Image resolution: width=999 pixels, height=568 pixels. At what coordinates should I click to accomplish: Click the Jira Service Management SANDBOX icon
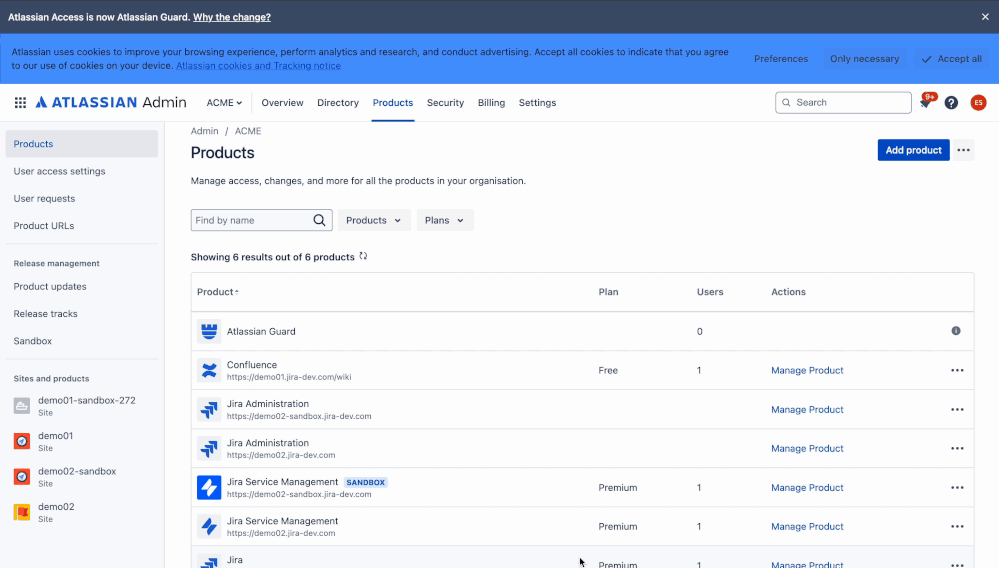(209, 488)
